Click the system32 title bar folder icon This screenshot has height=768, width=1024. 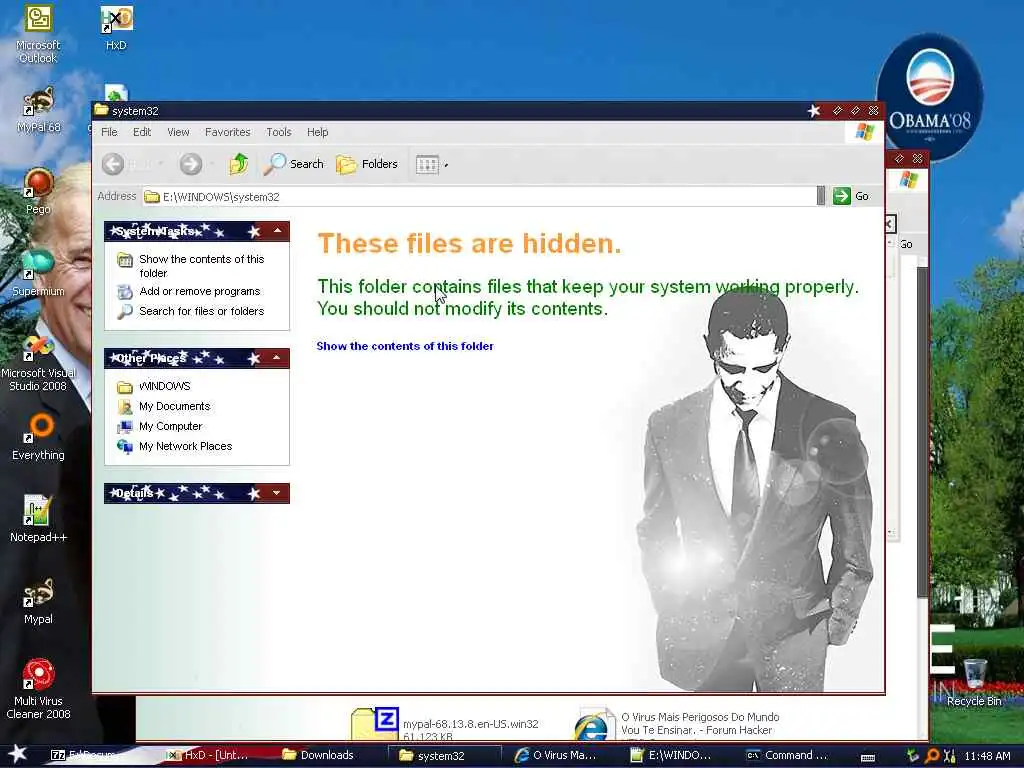point(101,110)
